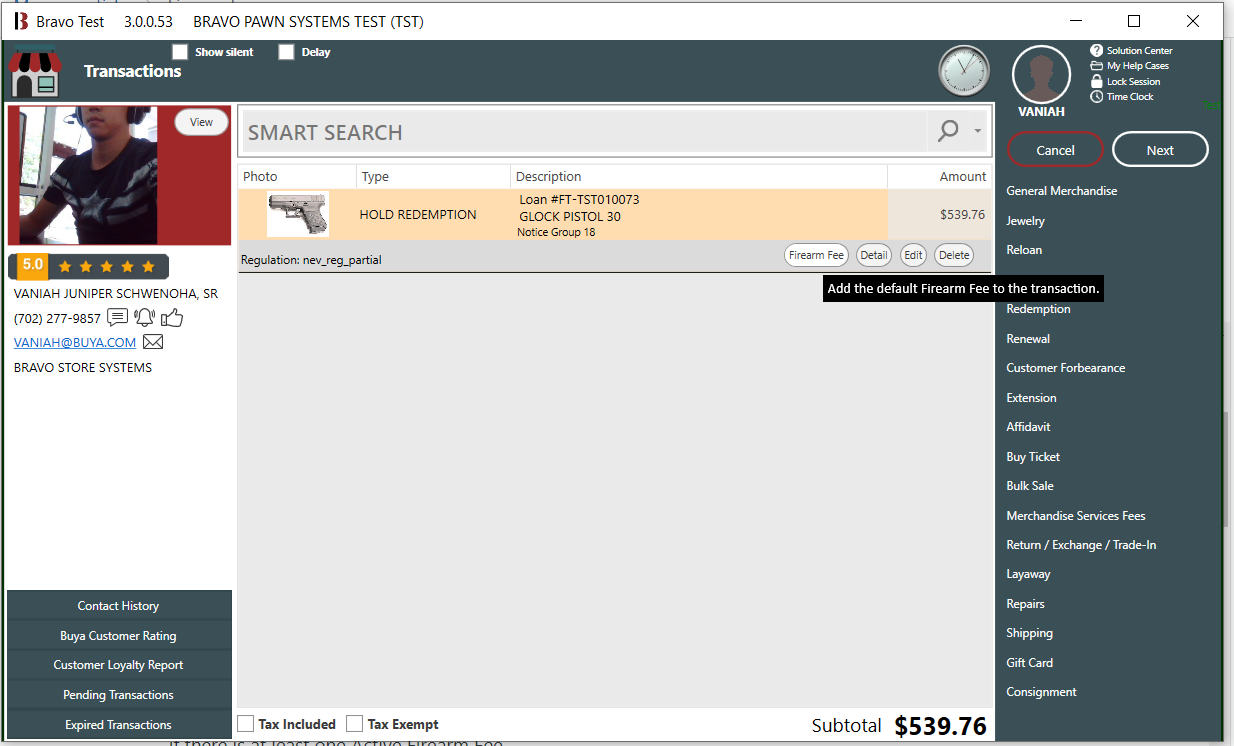Click the Cancel button
The width and height of the screenshot is (1234, 746).
[1055, 150]
